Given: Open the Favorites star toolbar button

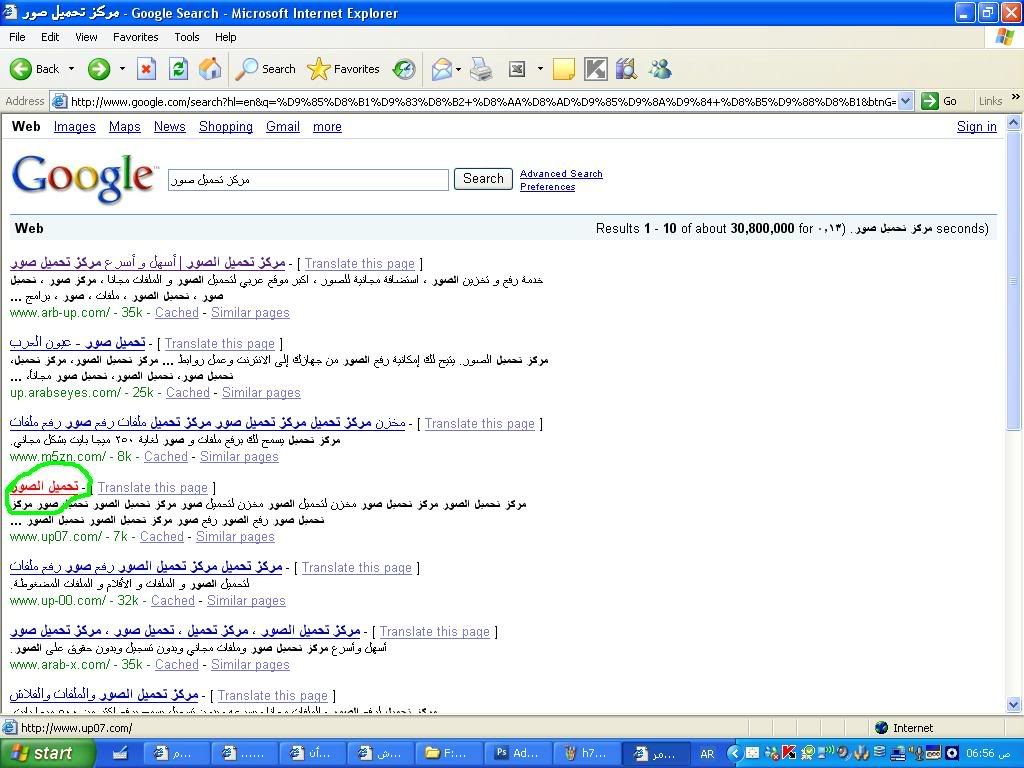Looking at the screenshot, I should [344, 69].
